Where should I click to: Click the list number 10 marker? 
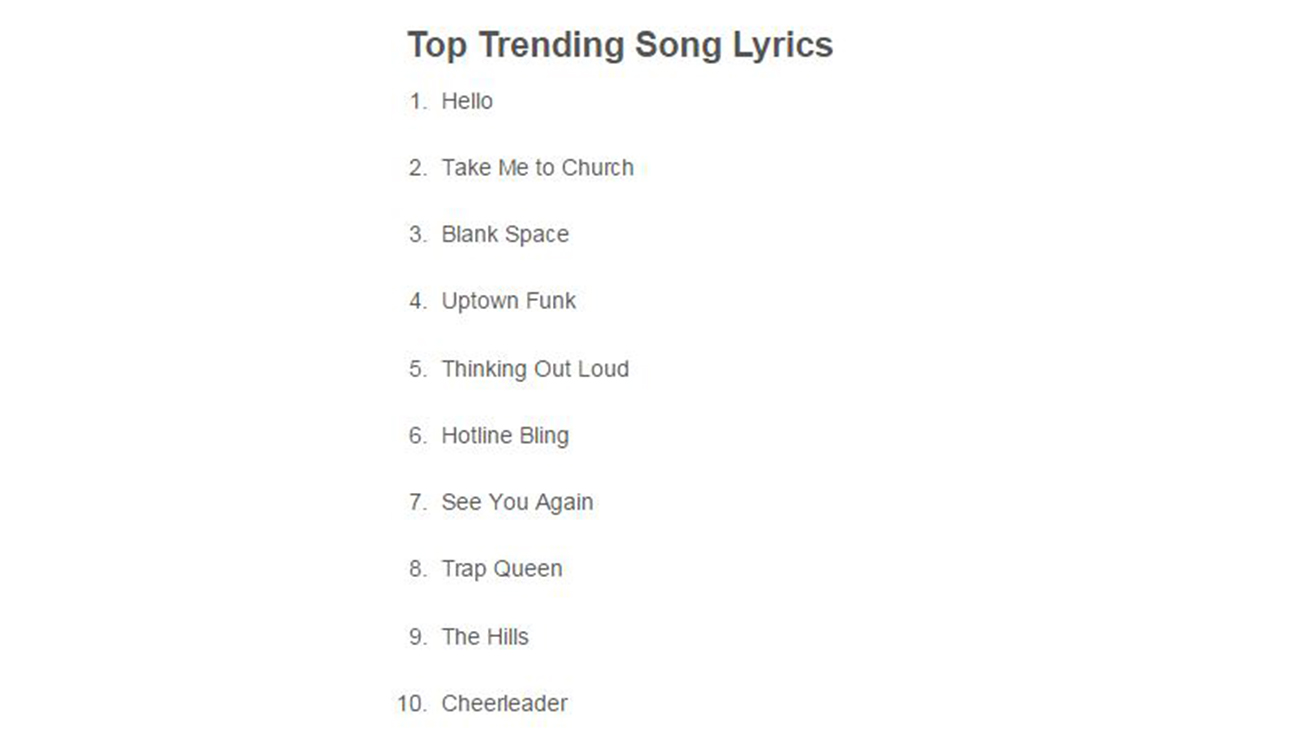click(x=412, y=704)
